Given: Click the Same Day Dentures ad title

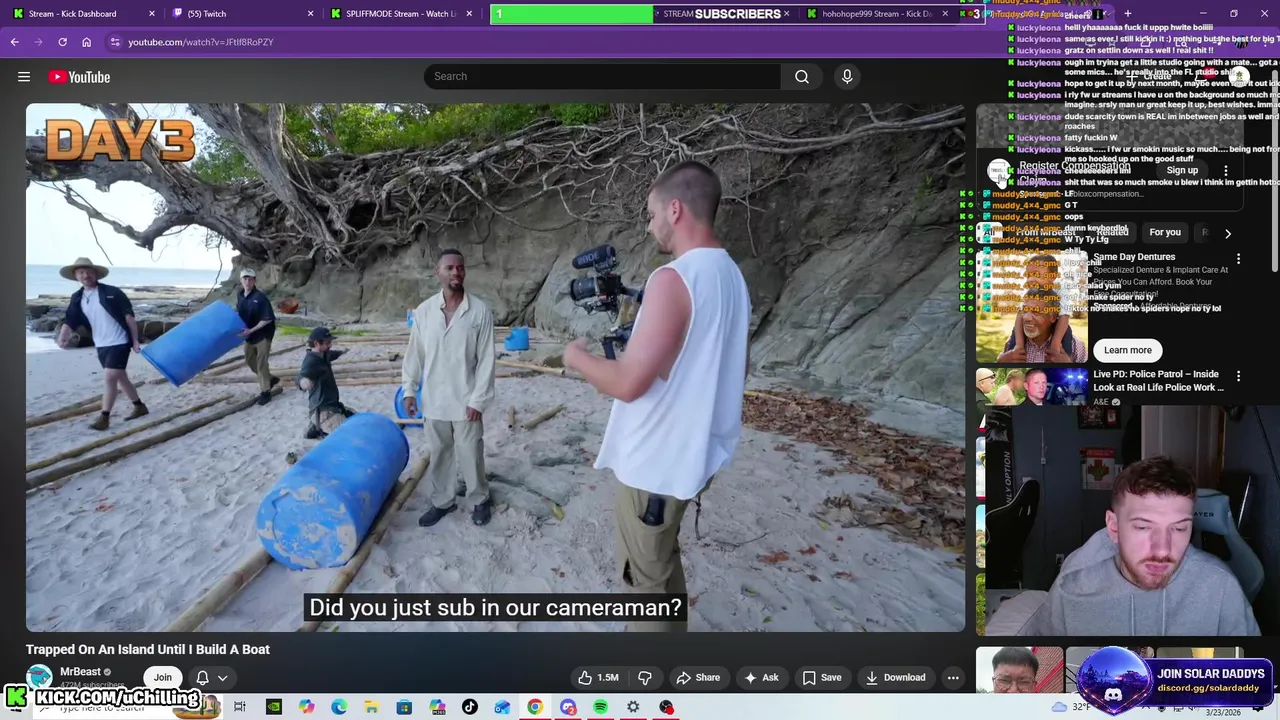Looking at the screenshot, I should tap(1134, 257).
